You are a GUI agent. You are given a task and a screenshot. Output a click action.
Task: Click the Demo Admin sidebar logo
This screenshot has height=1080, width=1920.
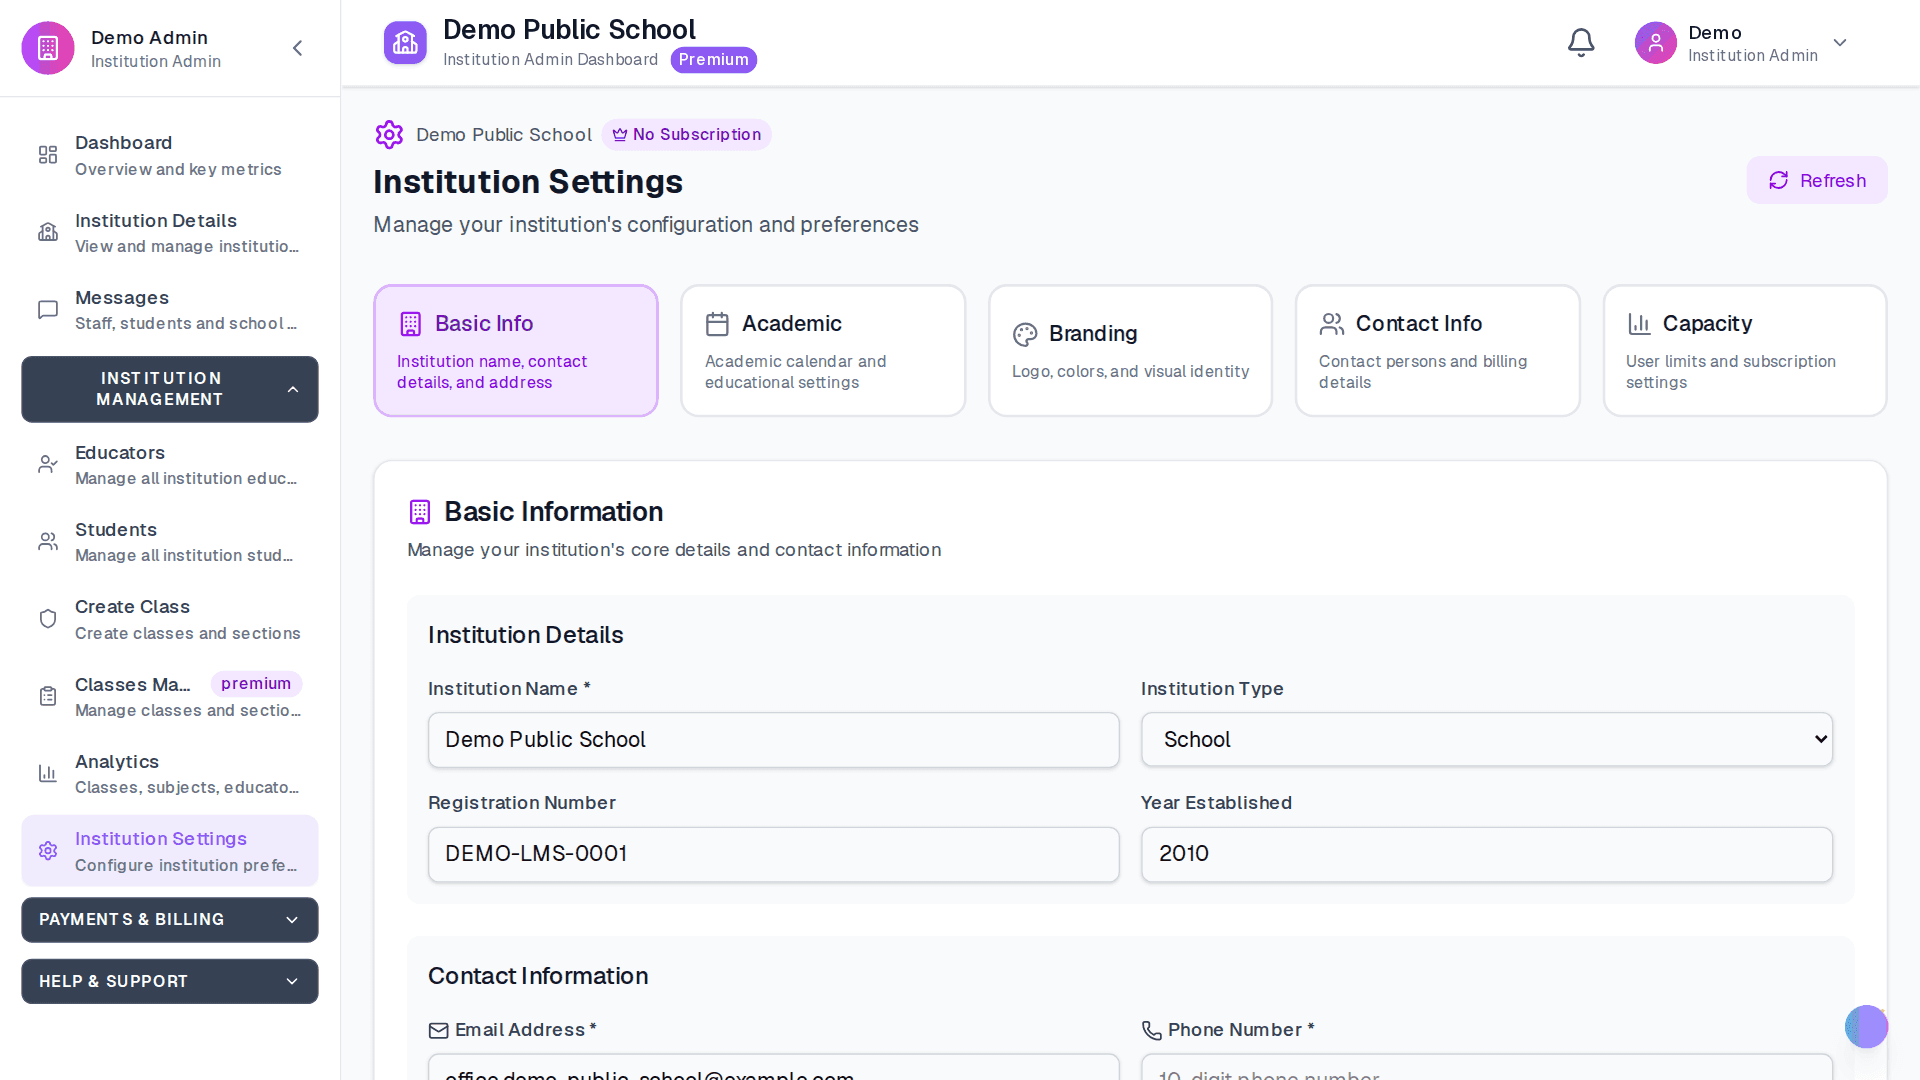click(x=48, y=48)
